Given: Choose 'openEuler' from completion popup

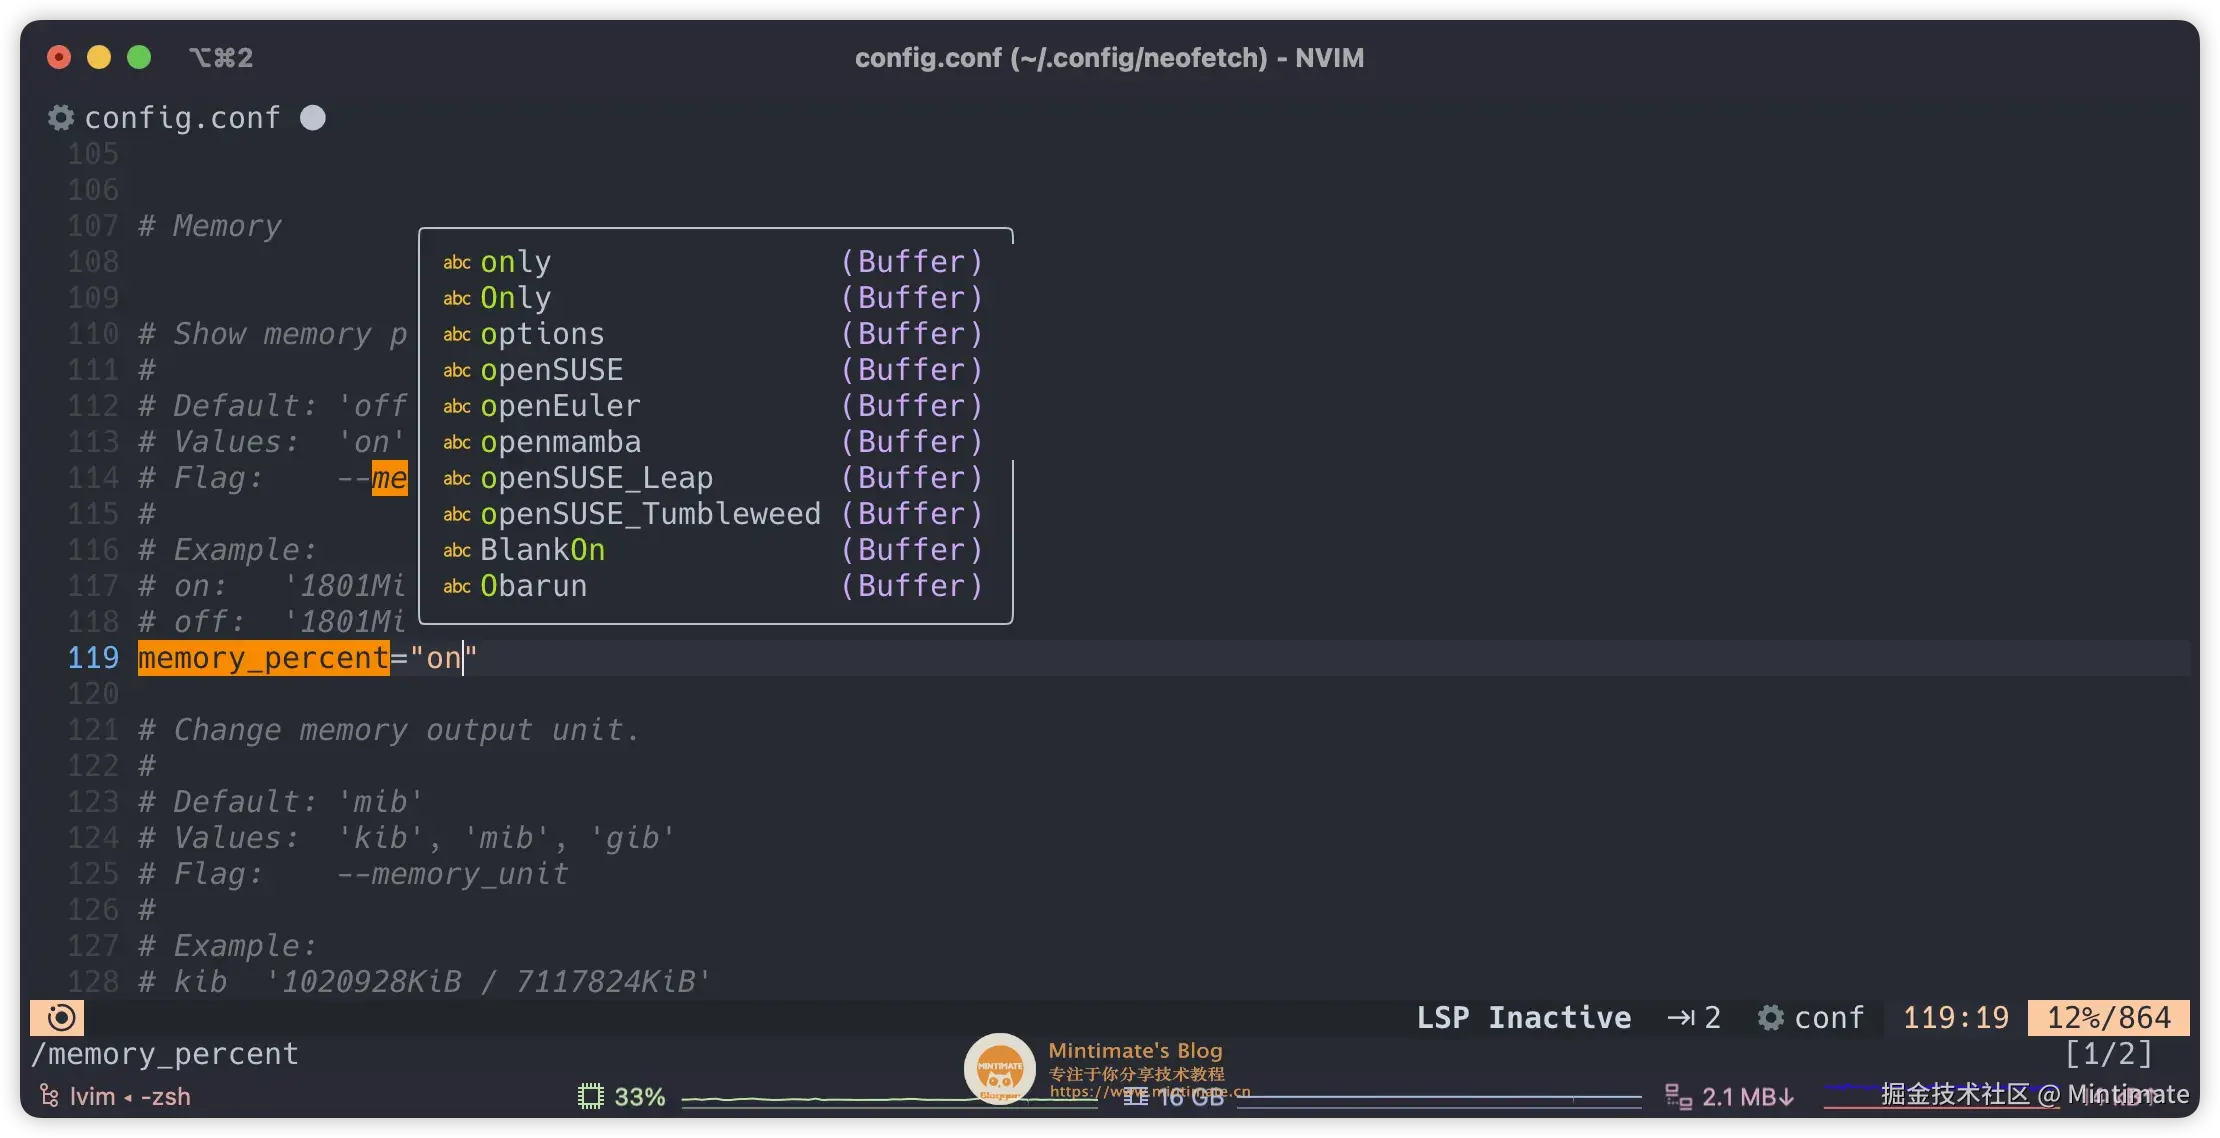Looking at the screenshot, I should [560, 406].
